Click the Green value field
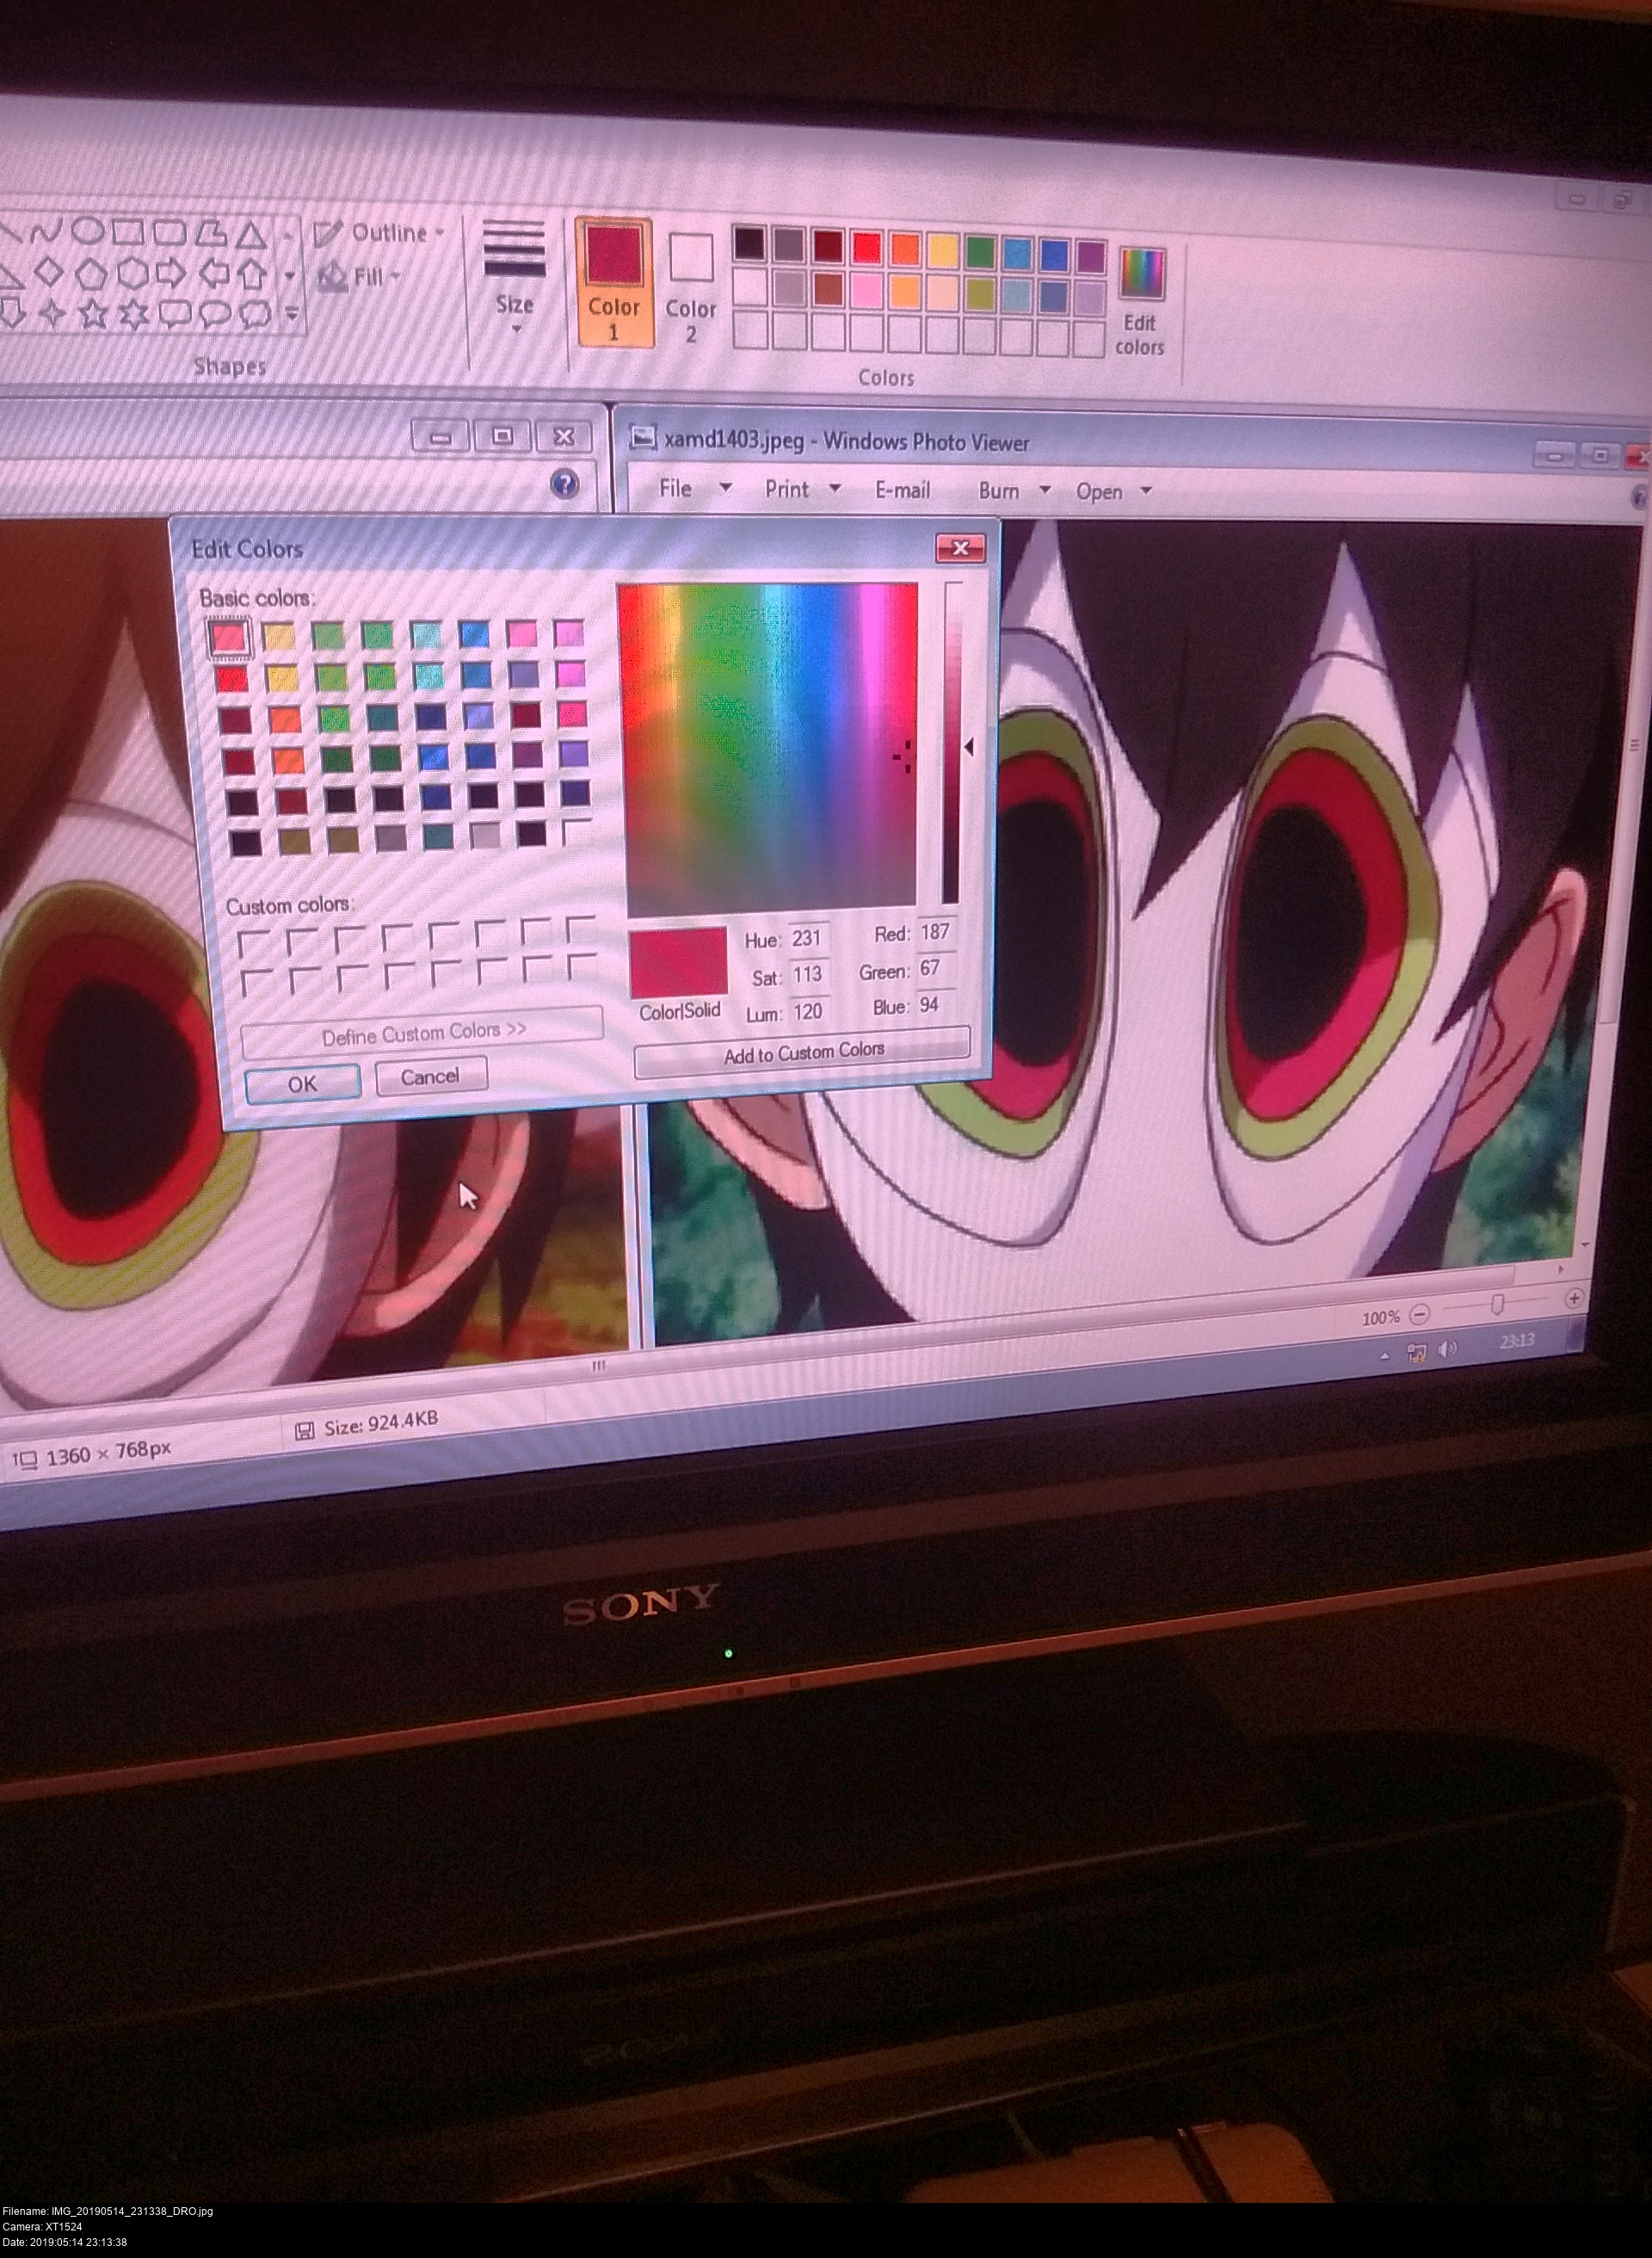 click(937, 968)
